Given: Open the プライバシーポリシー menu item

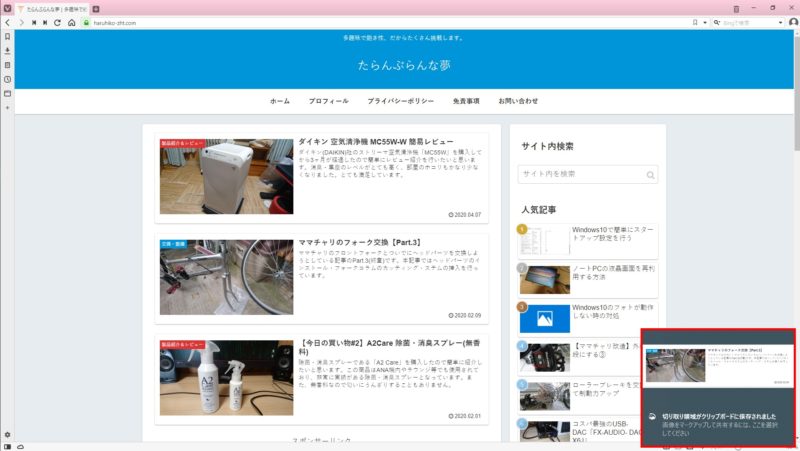Looking at the screenshot, I should coord(401,101).
